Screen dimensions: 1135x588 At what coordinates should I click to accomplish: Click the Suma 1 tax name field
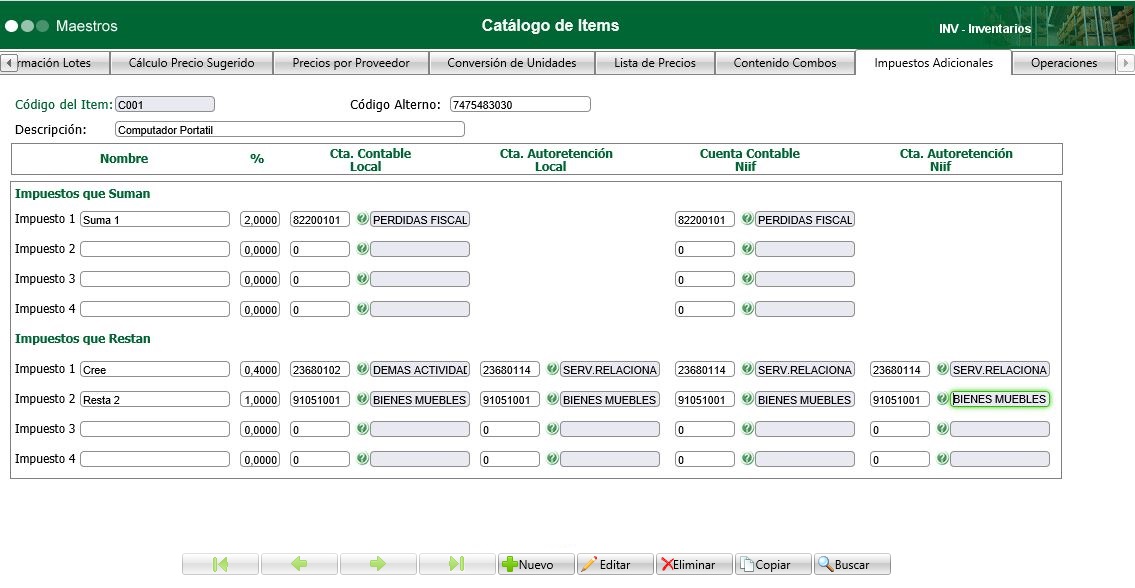[155, 219]
